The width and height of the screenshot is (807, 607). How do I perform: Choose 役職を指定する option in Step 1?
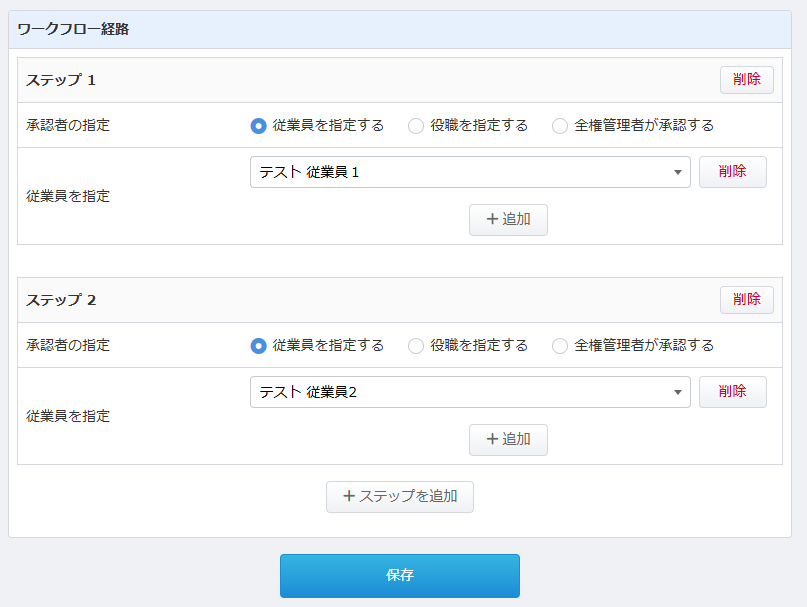(416, 126)
